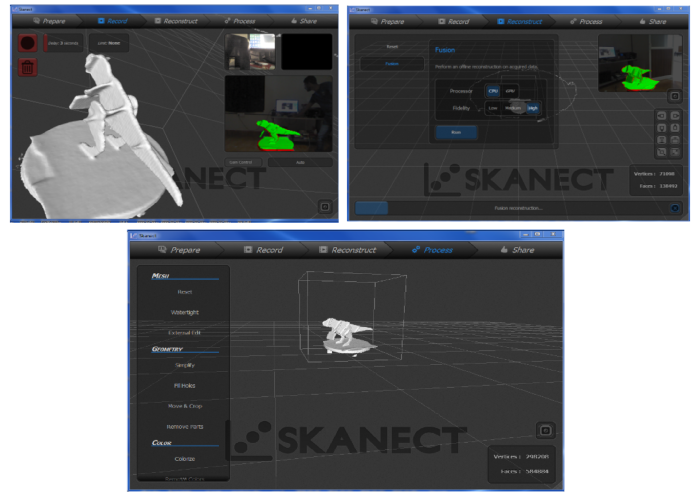
Task: Select Fill Holes under Geometry
Action: tap(184, 386)
